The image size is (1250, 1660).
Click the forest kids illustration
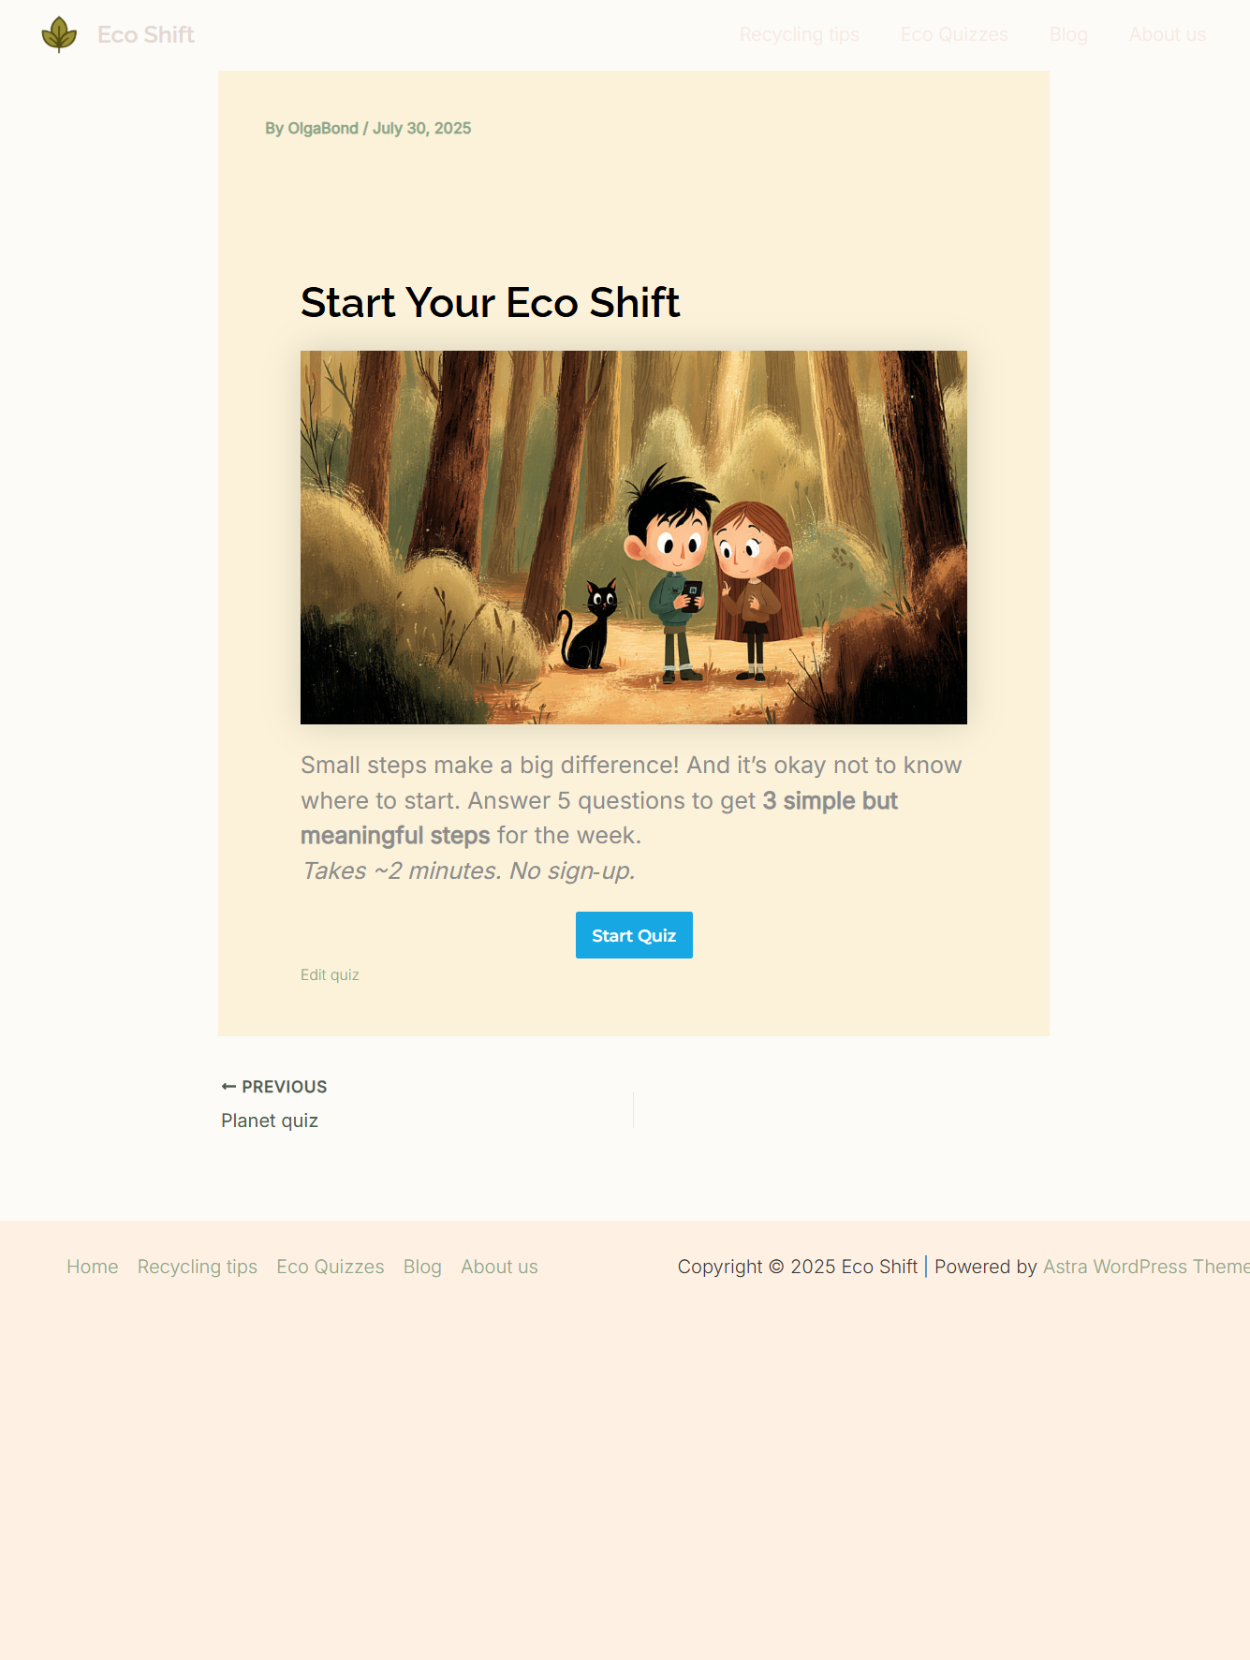(633, 537)
